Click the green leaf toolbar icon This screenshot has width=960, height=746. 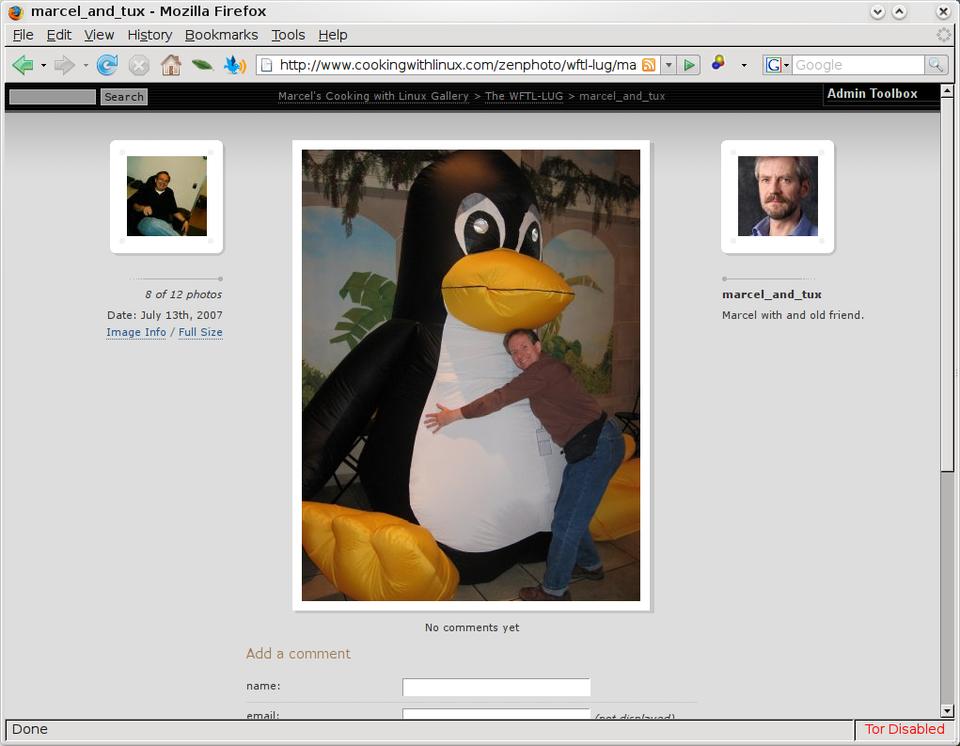coord(202,65)
